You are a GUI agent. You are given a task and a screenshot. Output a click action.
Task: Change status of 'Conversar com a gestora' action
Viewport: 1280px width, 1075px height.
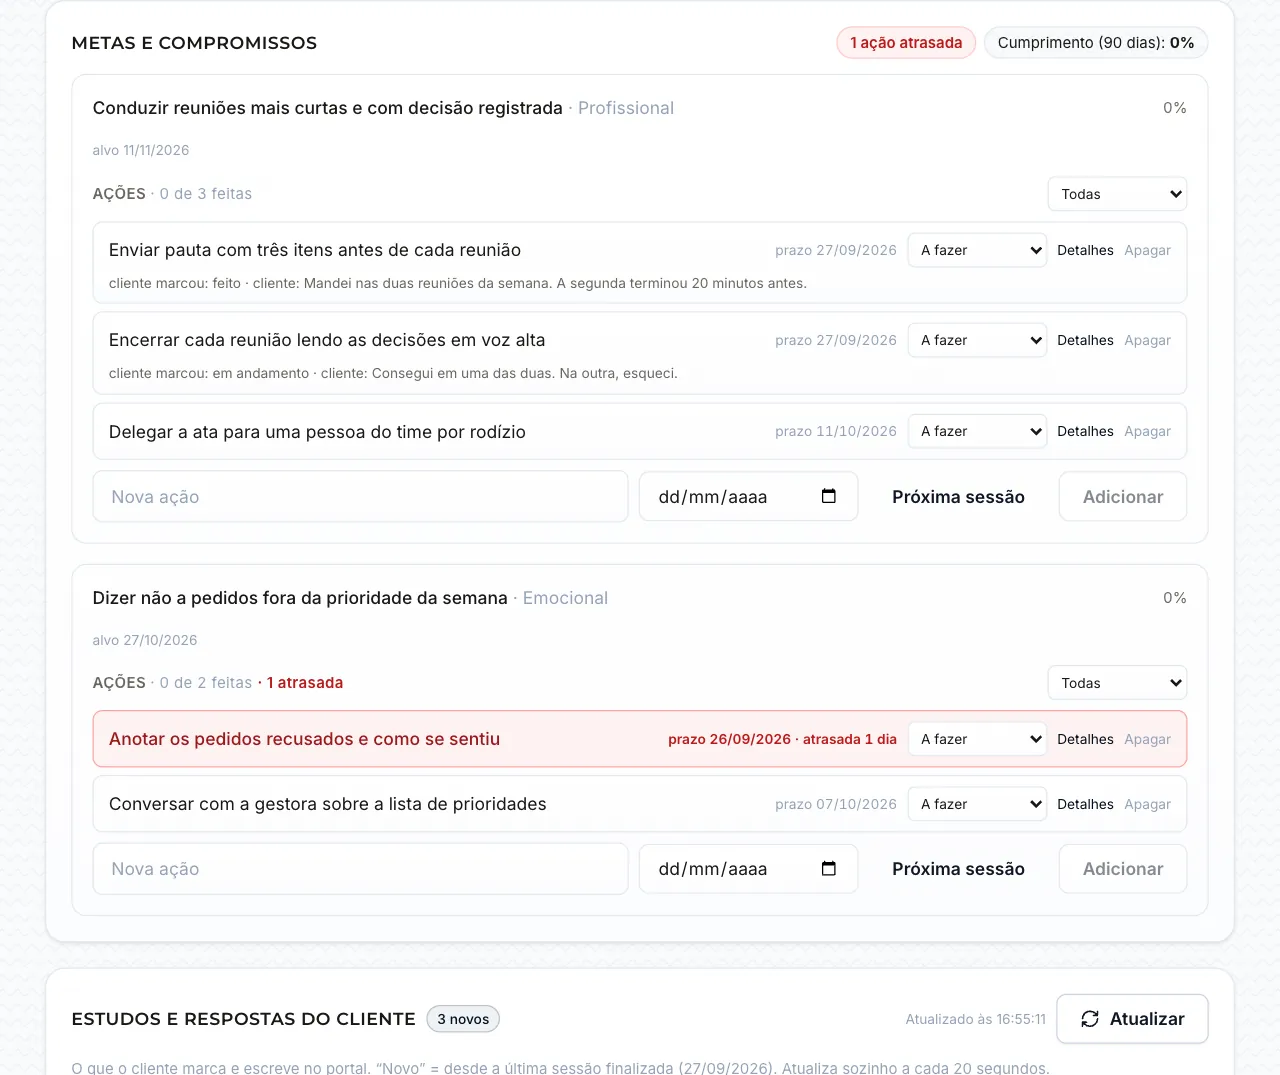click(977, 804)
